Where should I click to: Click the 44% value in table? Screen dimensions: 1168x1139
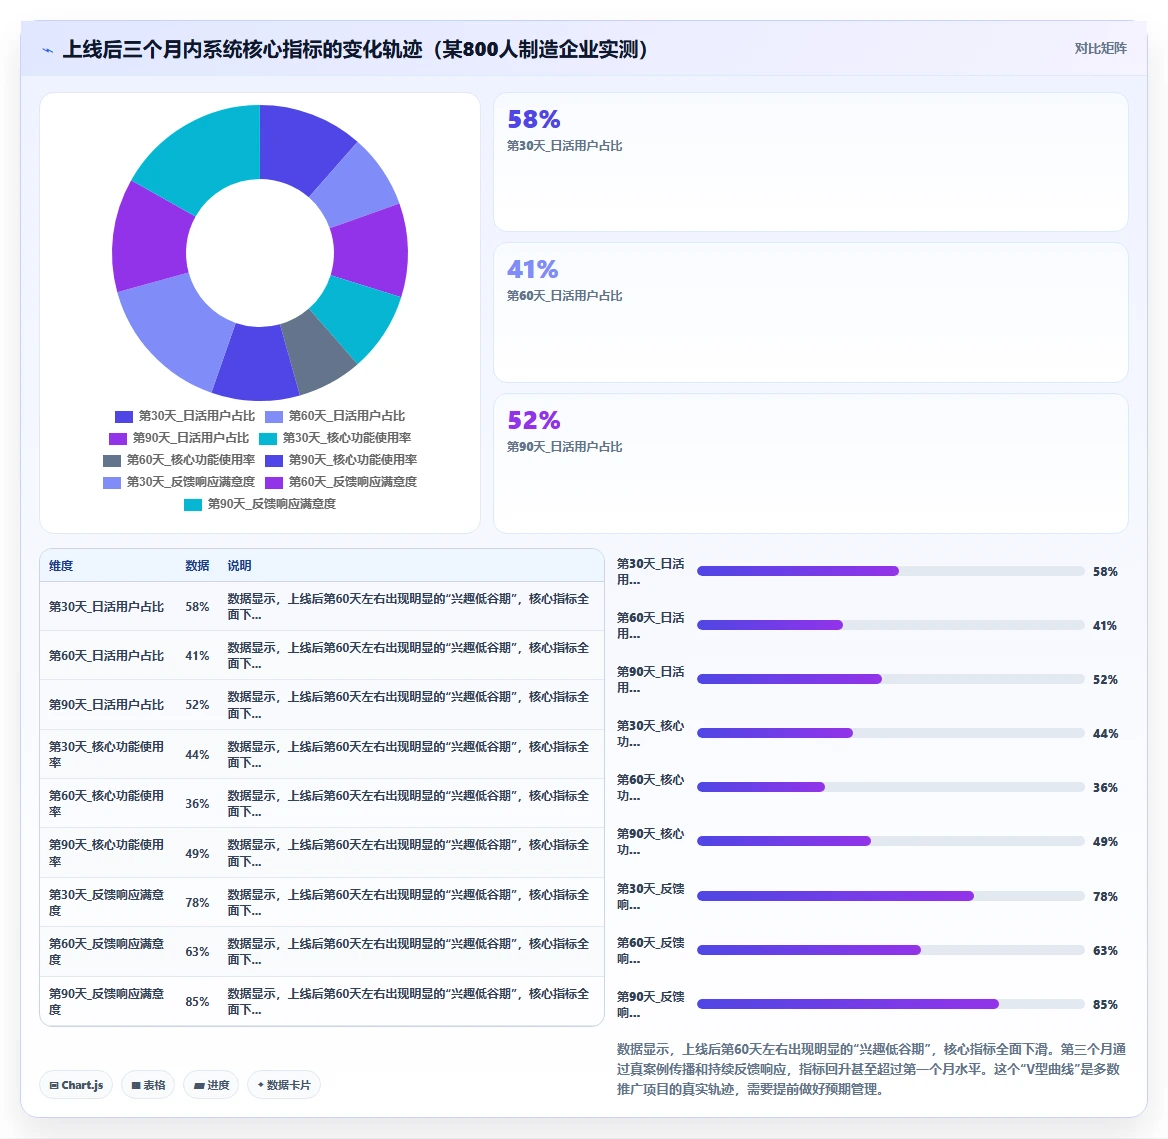point(197,754)
